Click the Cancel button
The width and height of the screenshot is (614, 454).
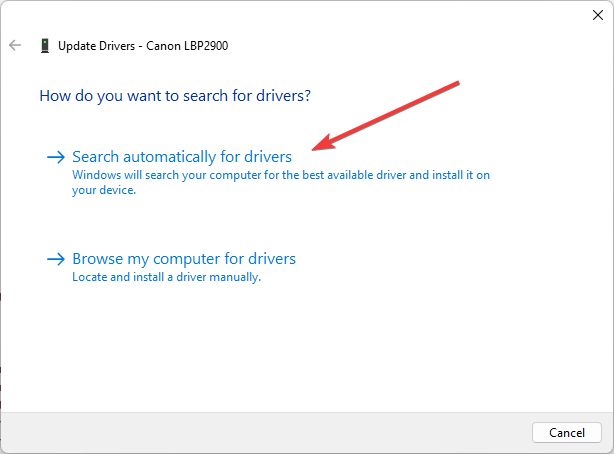567,432
